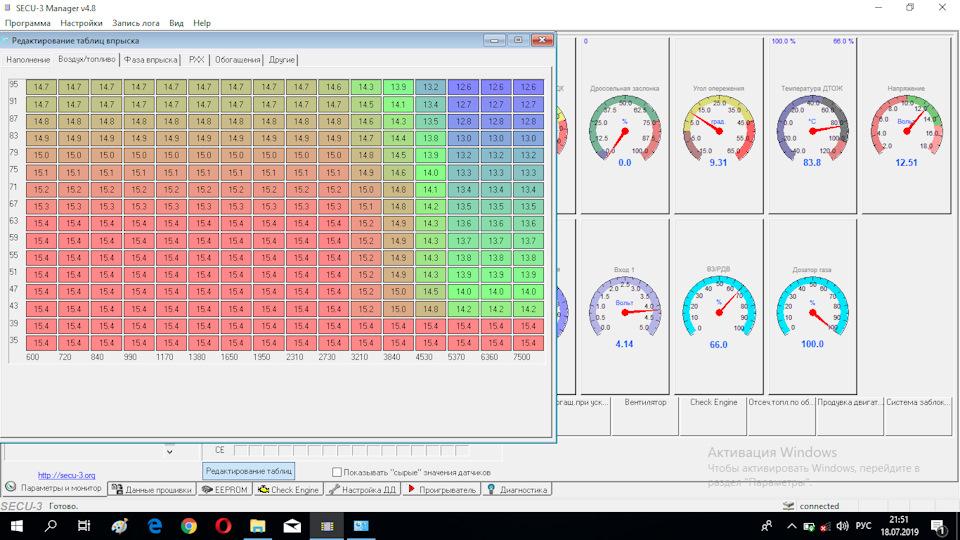Launch Google Chrome from the taskbar
Image resolution: width=960 pixels, height=540 pixels.
coord(189,526)
